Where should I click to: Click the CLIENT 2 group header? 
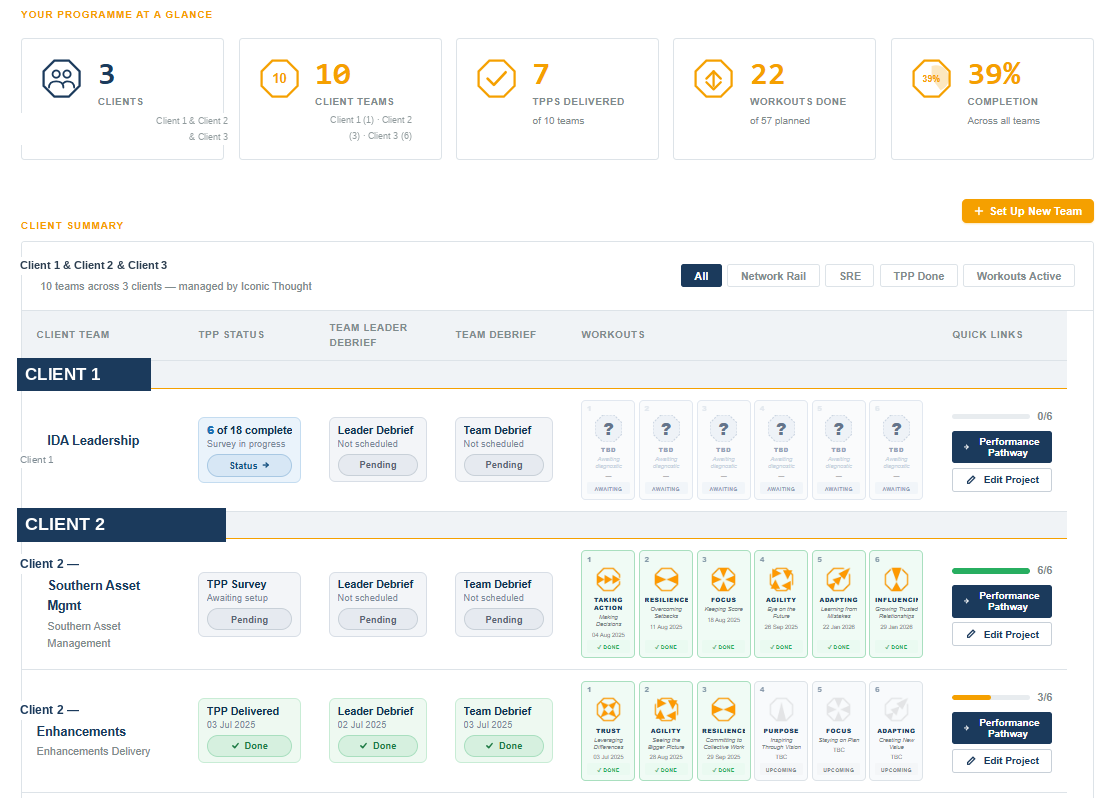coord(122,524)
